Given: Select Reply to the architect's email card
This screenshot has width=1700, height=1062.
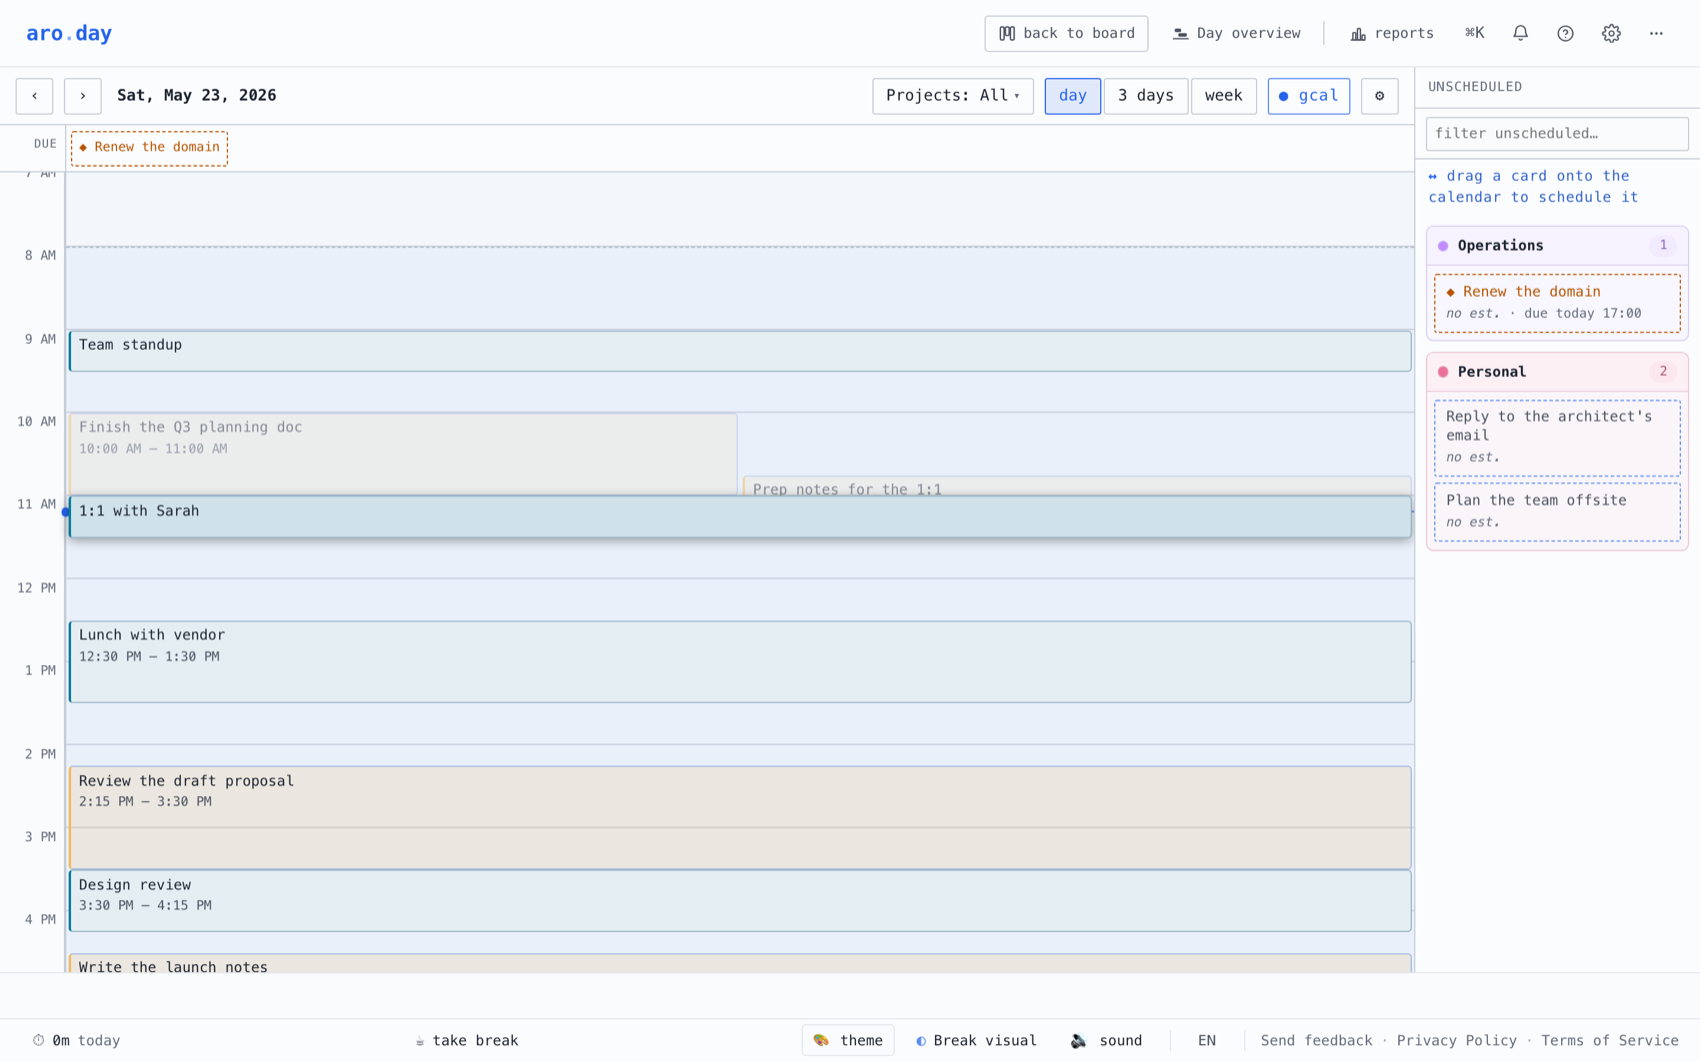Looking at the screenshot, I should pos(1557,437).
